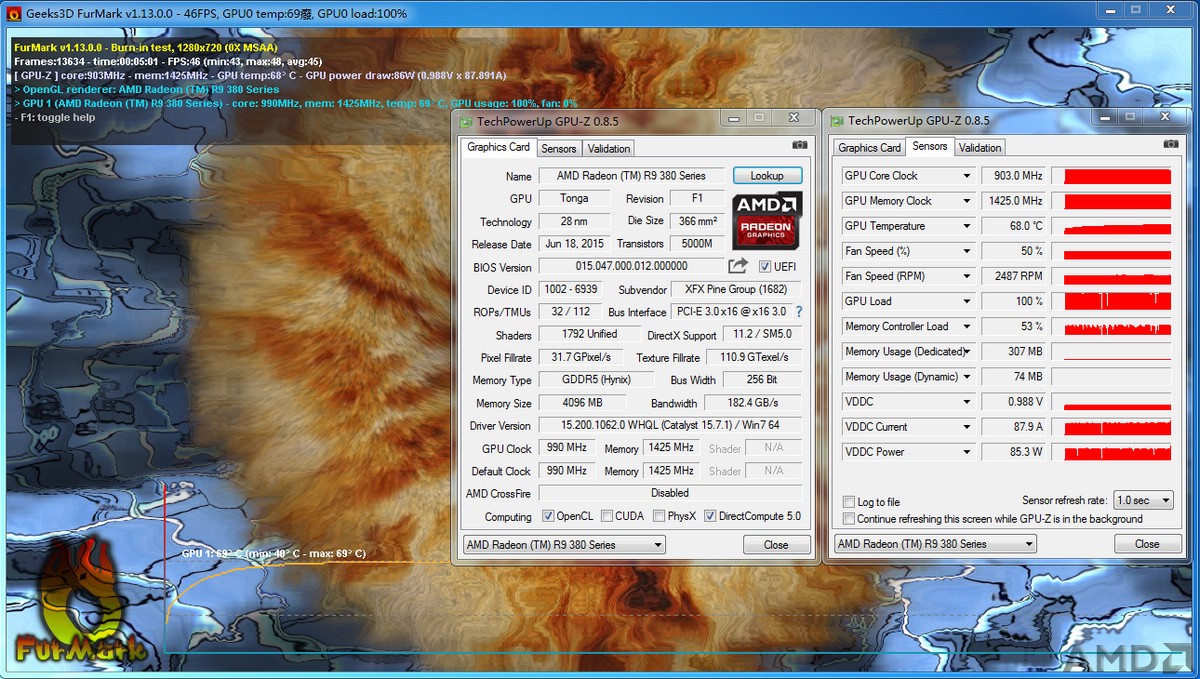Viewport: 1200px width, 679px height.
Task: Click the Memory Type value "GDDR5 (Hynix)"
Action: pos(596,380)
